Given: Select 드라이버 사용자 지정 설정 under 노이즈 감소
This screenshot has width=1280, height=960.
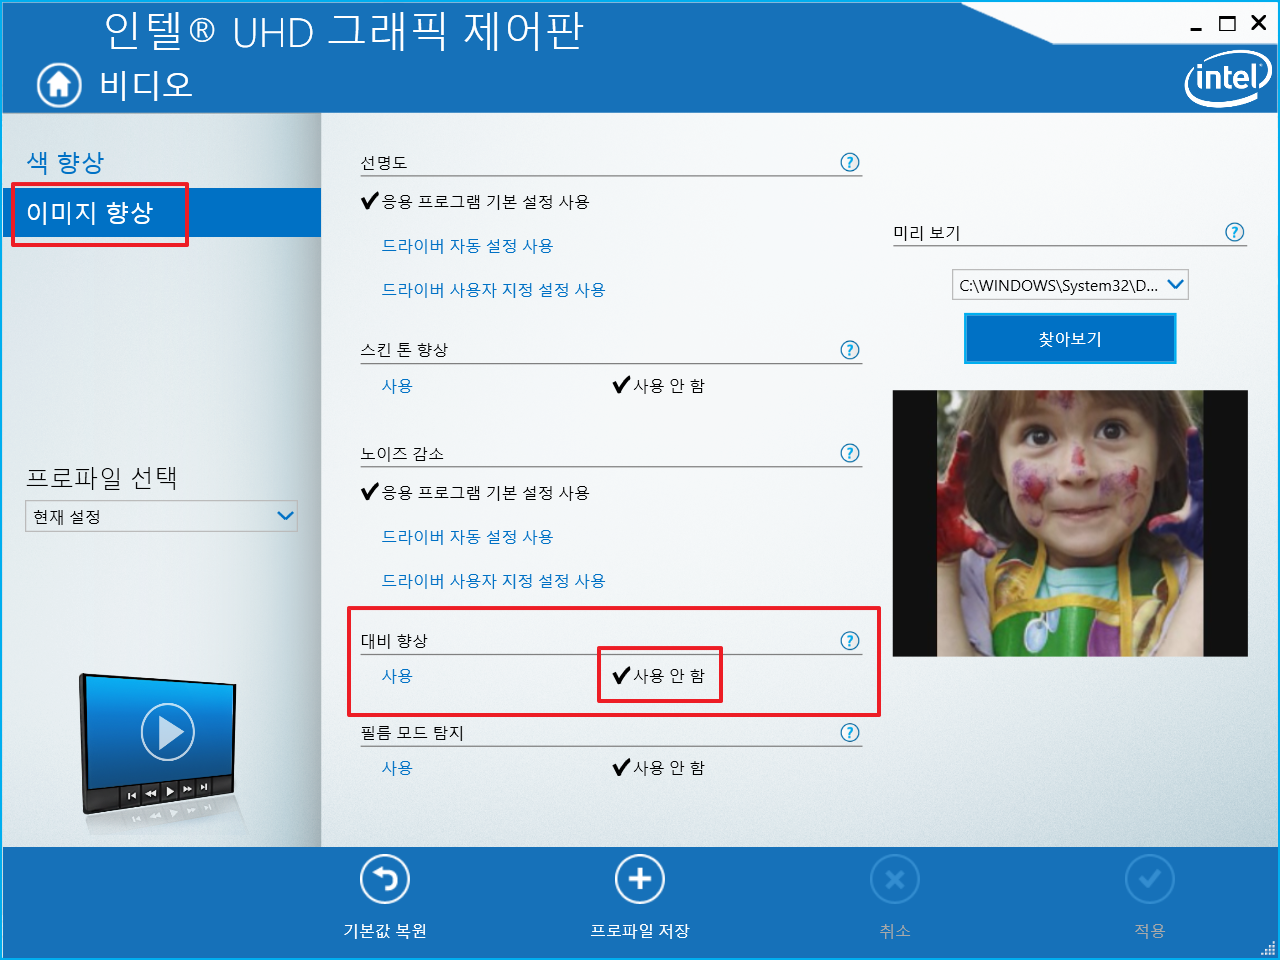Looking at the screenshot, I should click(x=493, y=581).
